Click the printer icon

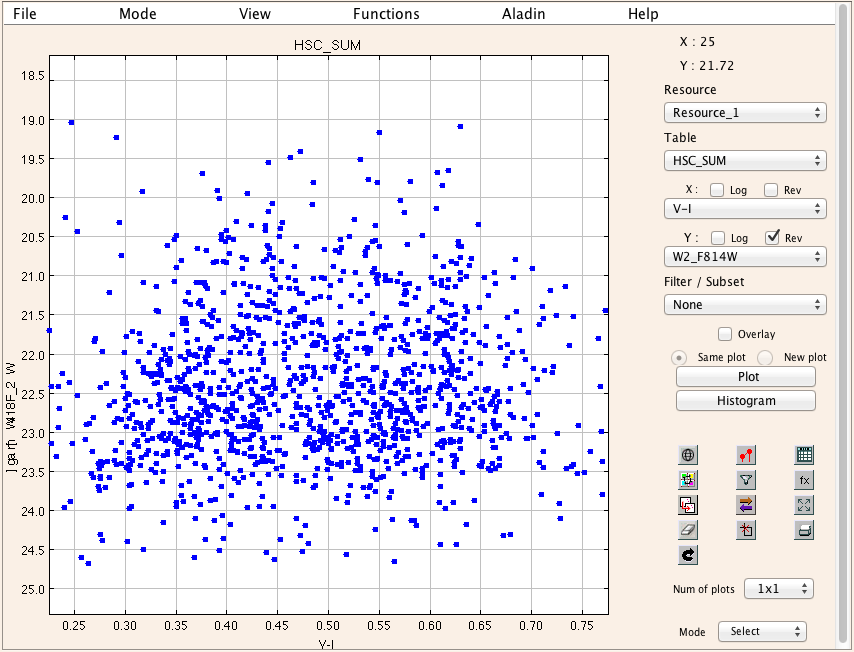click(804, 530)
